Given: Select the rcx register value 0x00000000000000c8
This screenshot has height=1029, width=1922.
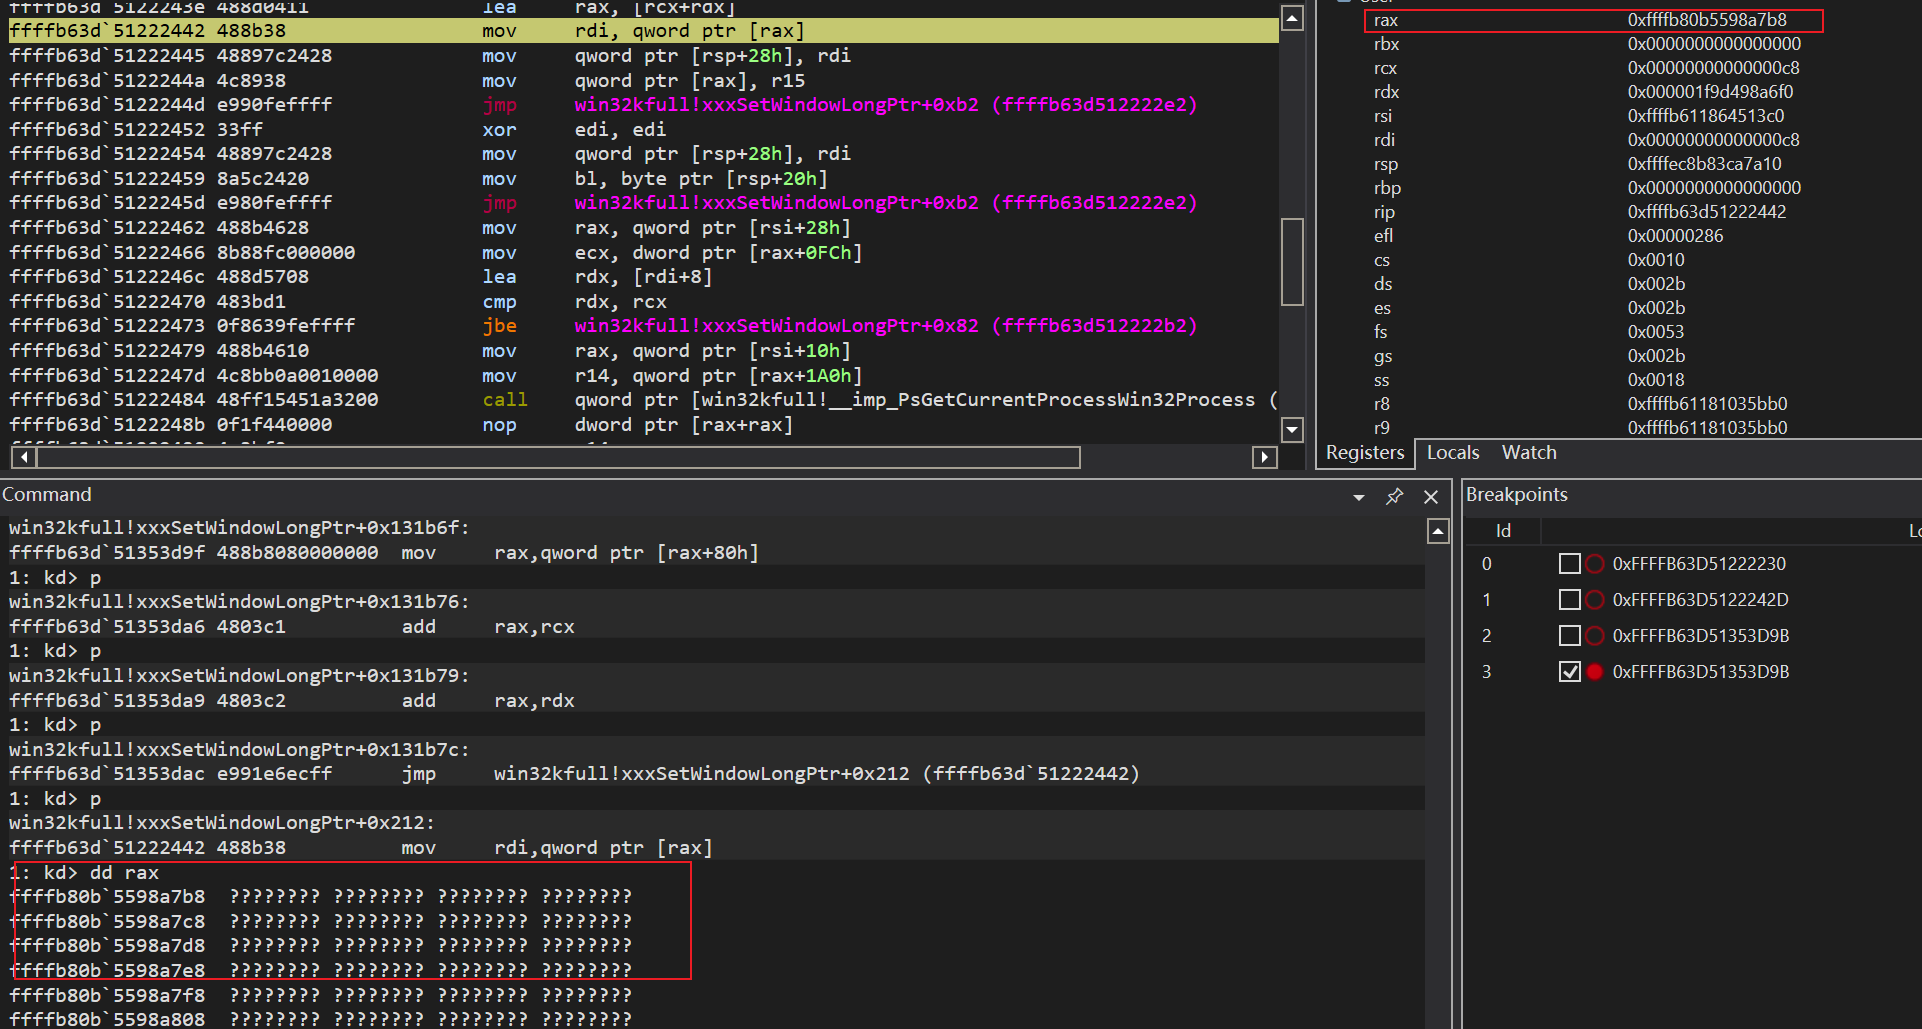Looking at the screenshot, I should click(x=1713, y=68).
